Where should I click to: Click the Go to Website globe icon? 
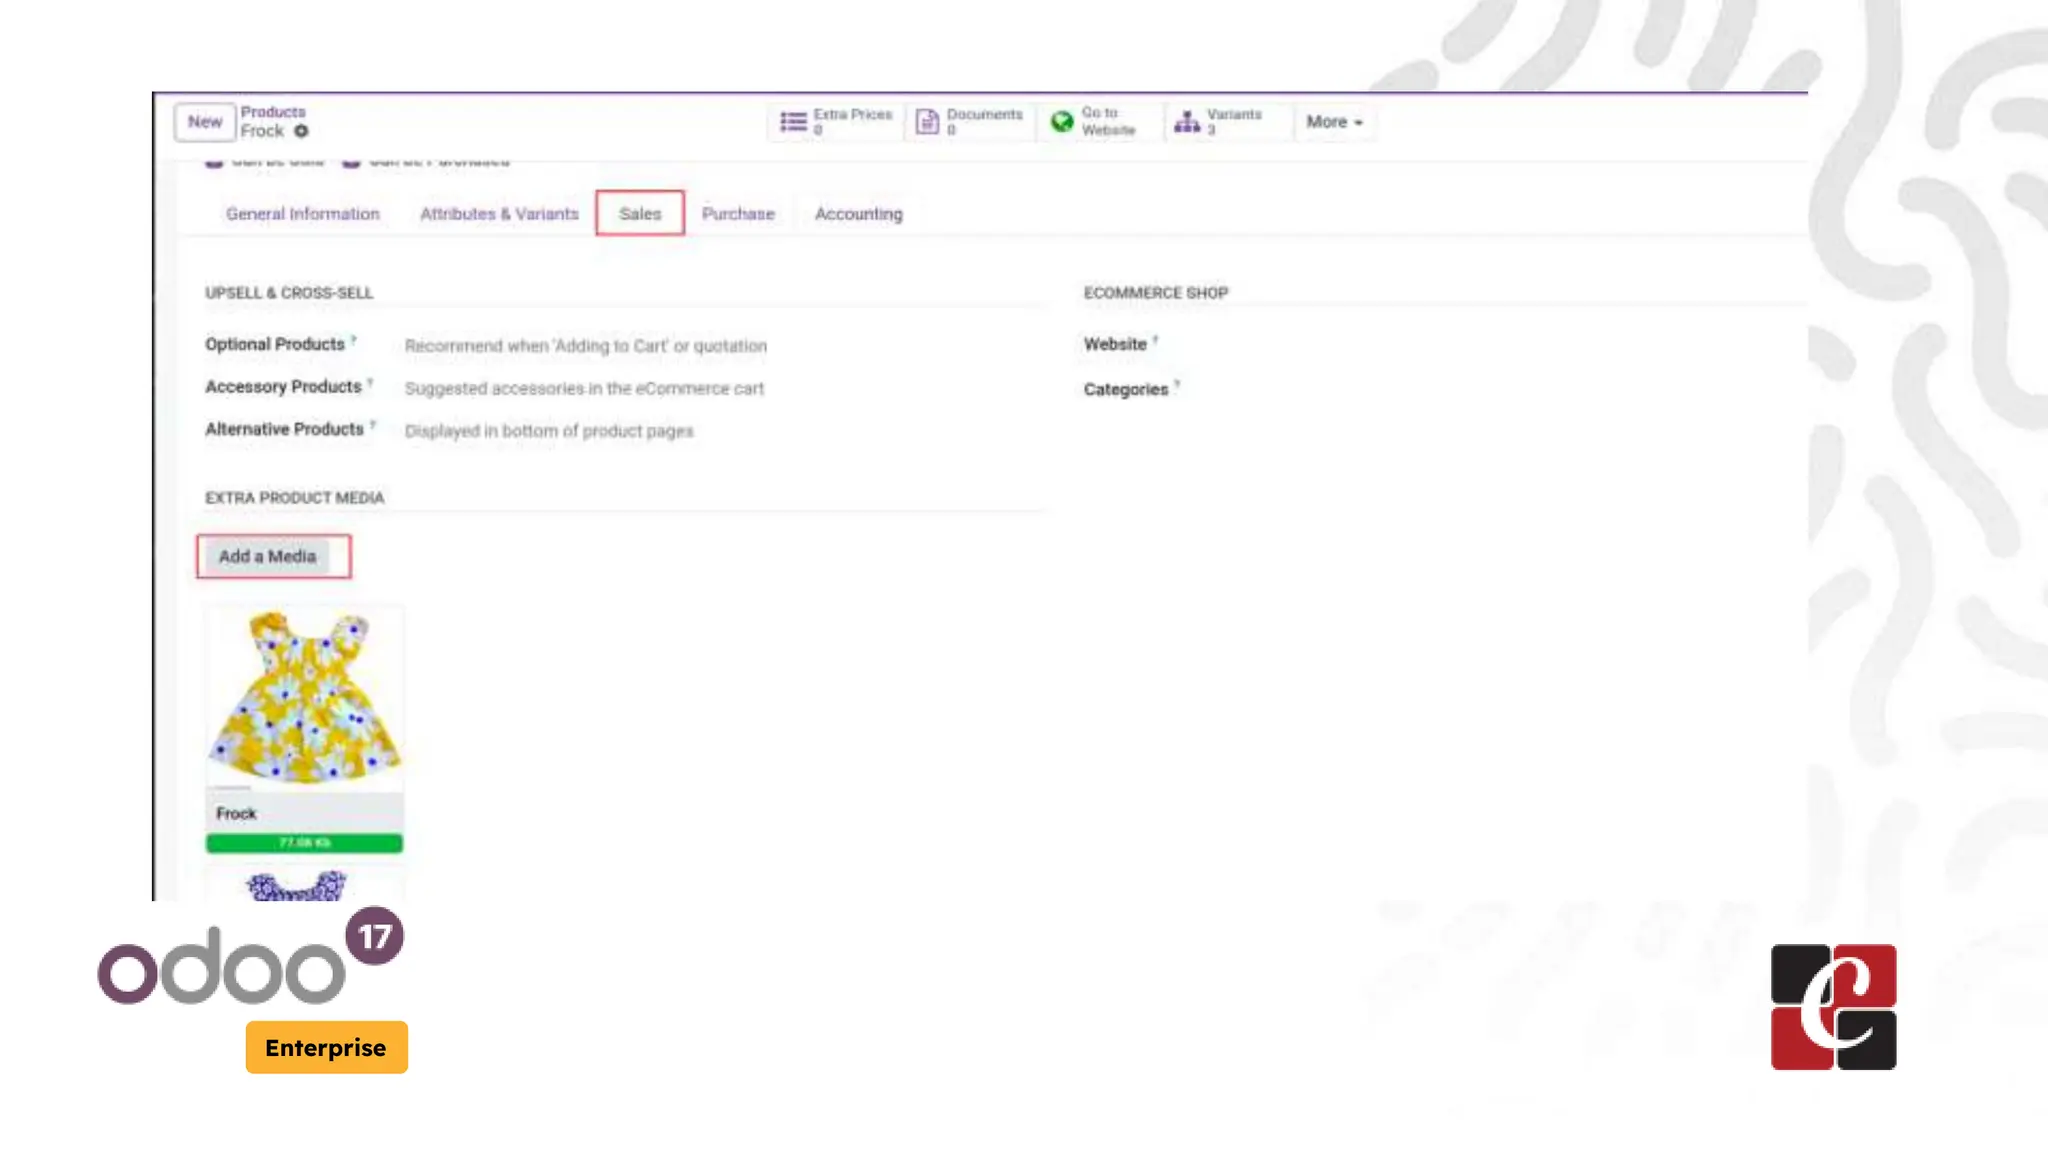point(1062,122)
